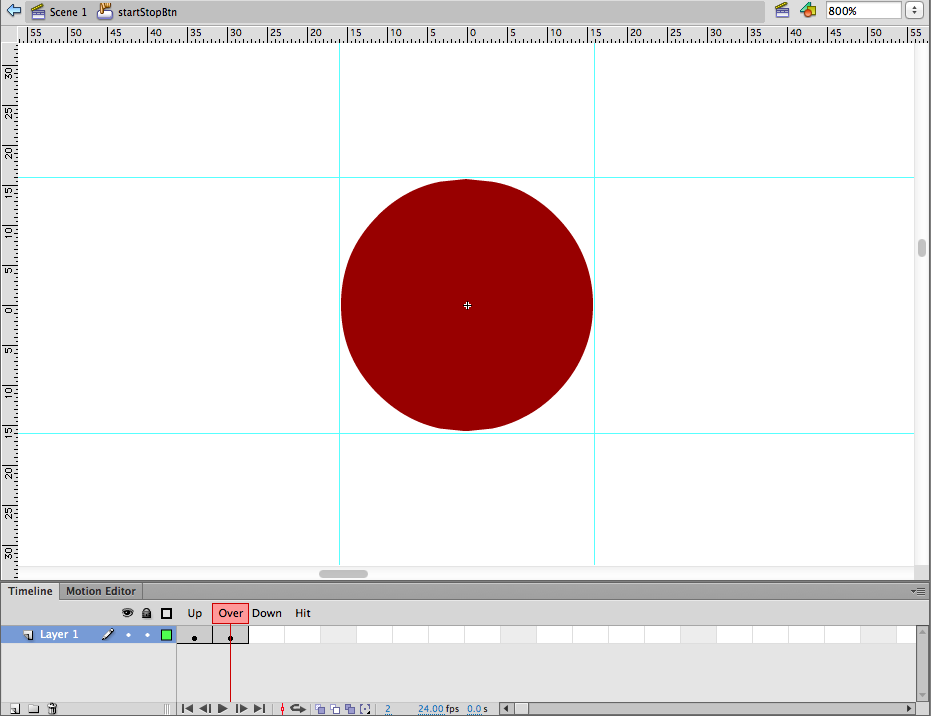This screenshot has height=716, width=931.
Task: Delete layer using the trash icon
Action: (x=53, y=709)
